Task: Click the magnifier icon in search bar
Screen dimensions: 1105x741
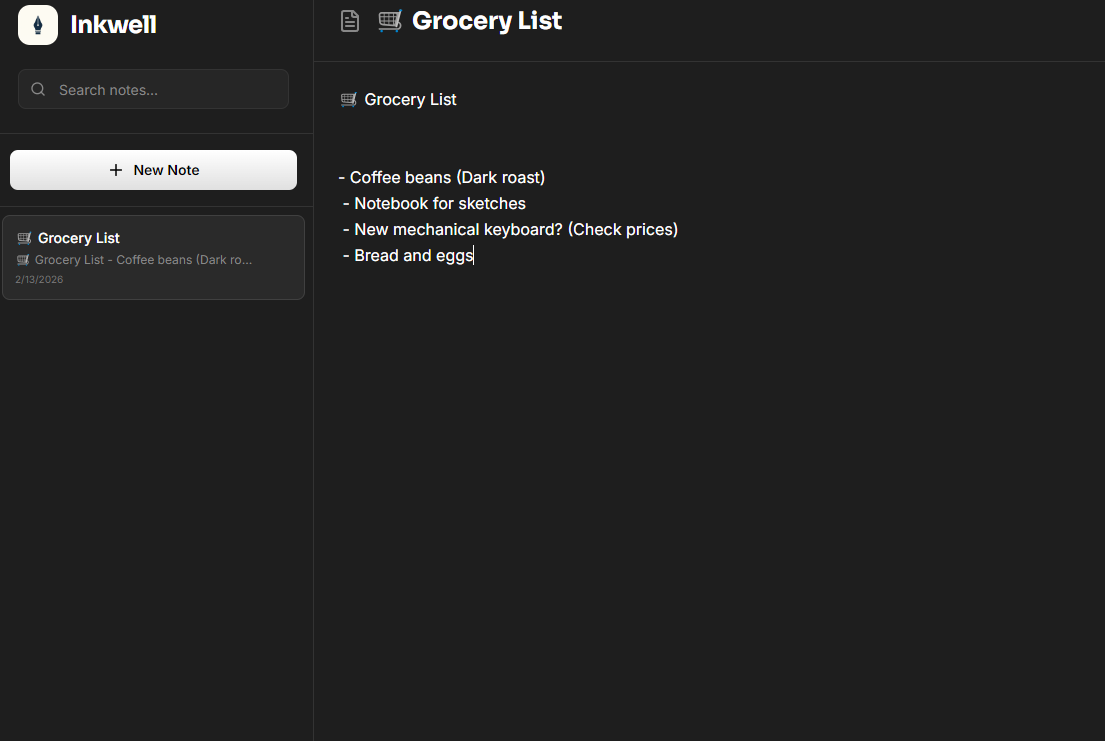Action: click(39, 90)
